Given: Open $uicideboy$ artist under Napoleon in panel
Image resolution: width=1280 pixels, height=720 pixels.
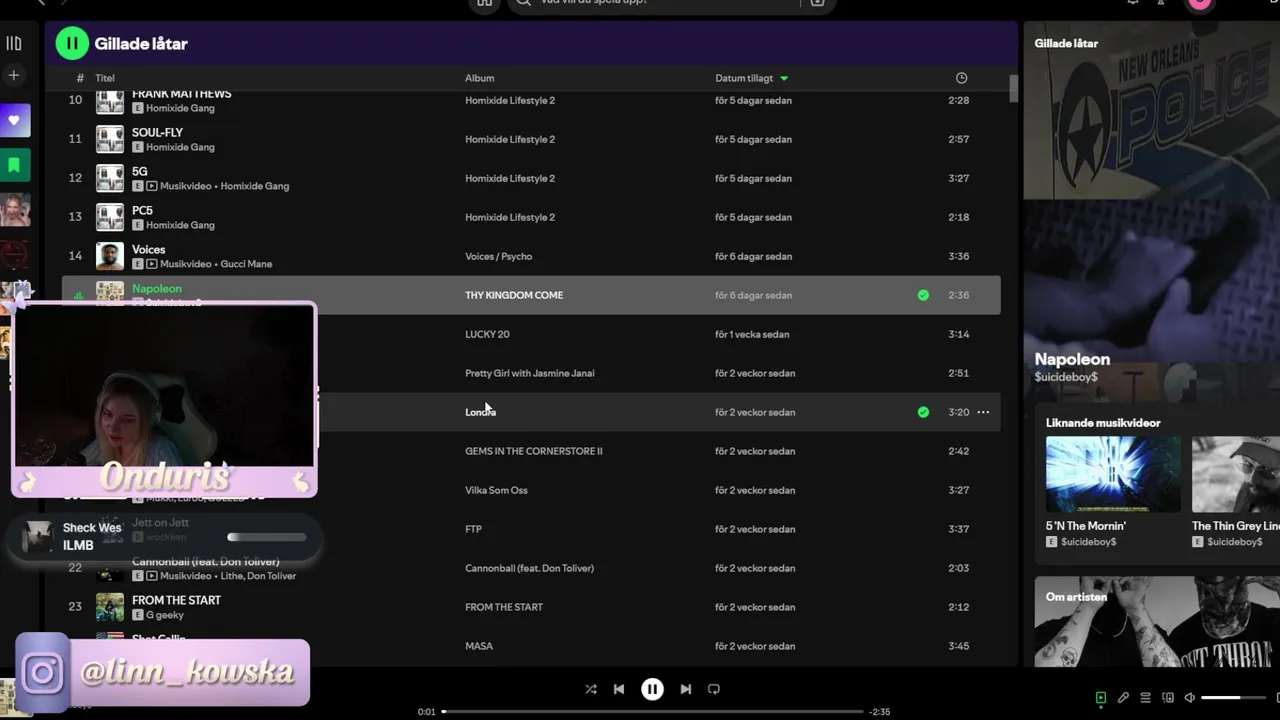Looking at the screenshot, I should coord(1066,377).
